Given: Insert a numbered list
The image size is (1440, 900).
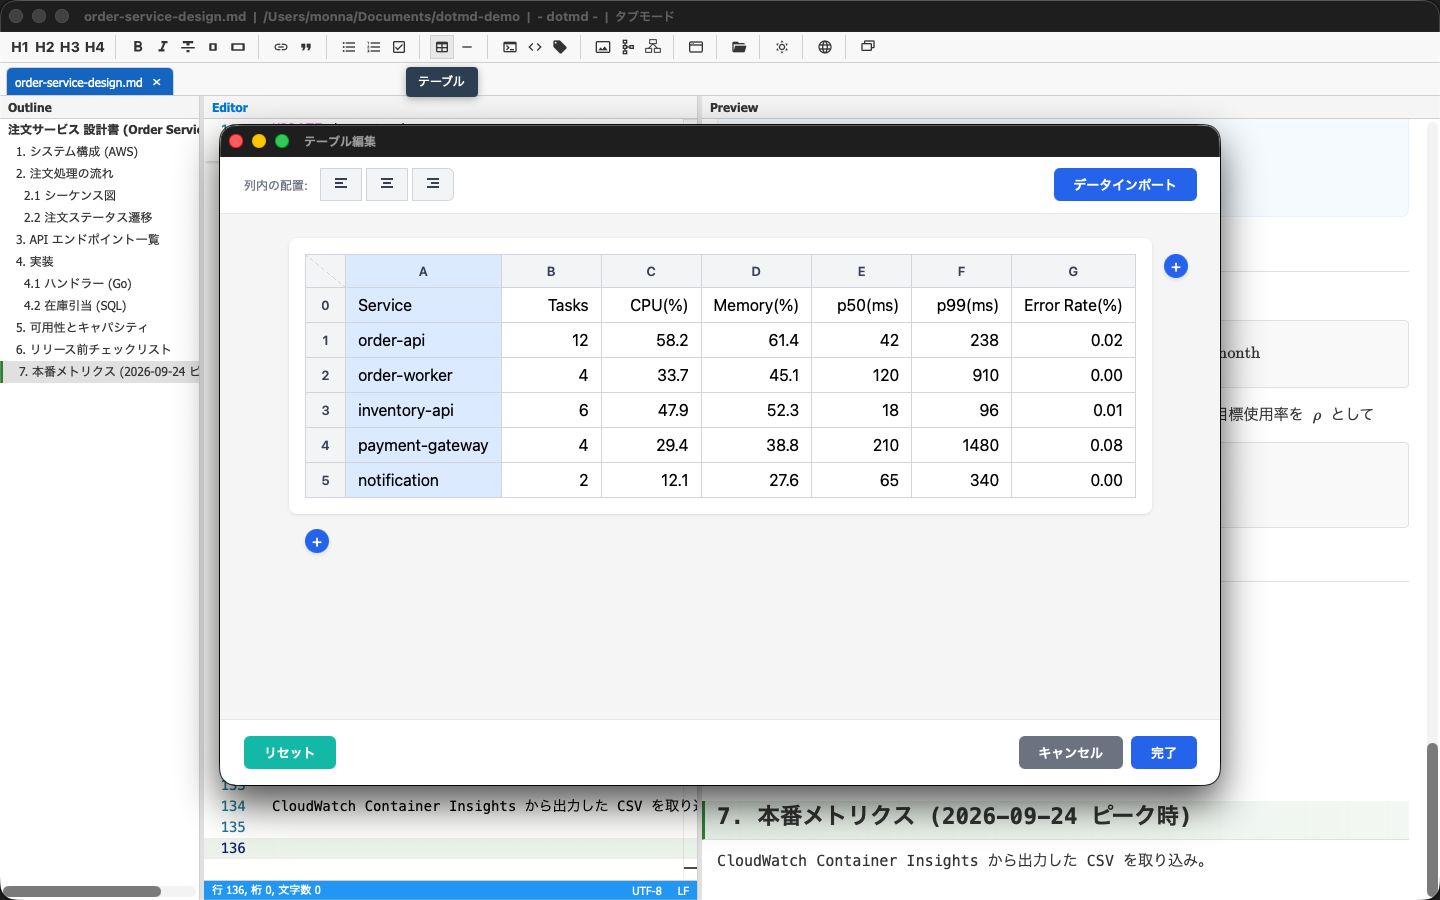Looking at the screenshot, I should click(x=374, y=47).
